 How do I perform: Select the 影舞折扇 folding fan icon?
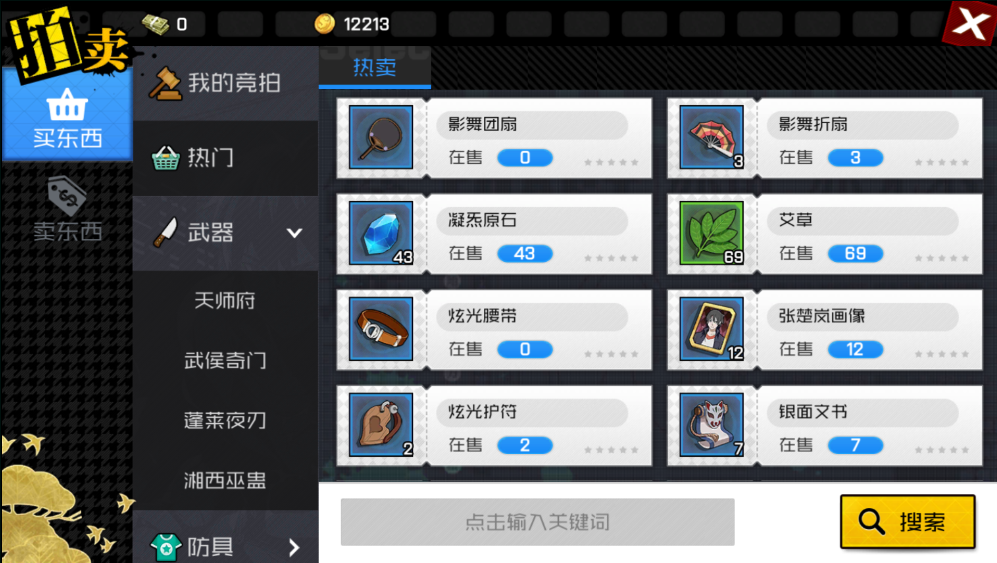712,137
